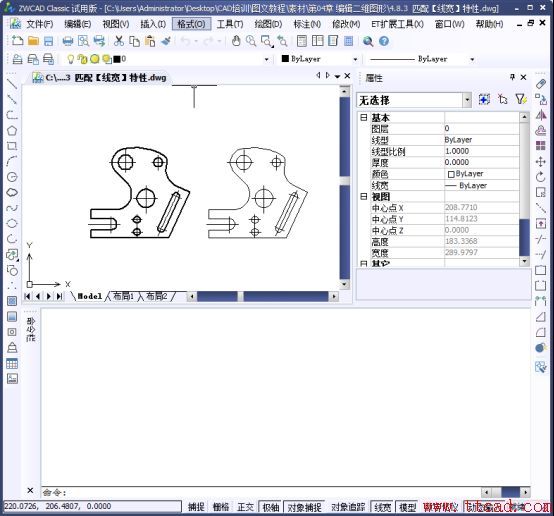The width and height of the screenshot is (554, 516).
Task: Toggle 线宽 lineweight display
Action: [382, 507]
